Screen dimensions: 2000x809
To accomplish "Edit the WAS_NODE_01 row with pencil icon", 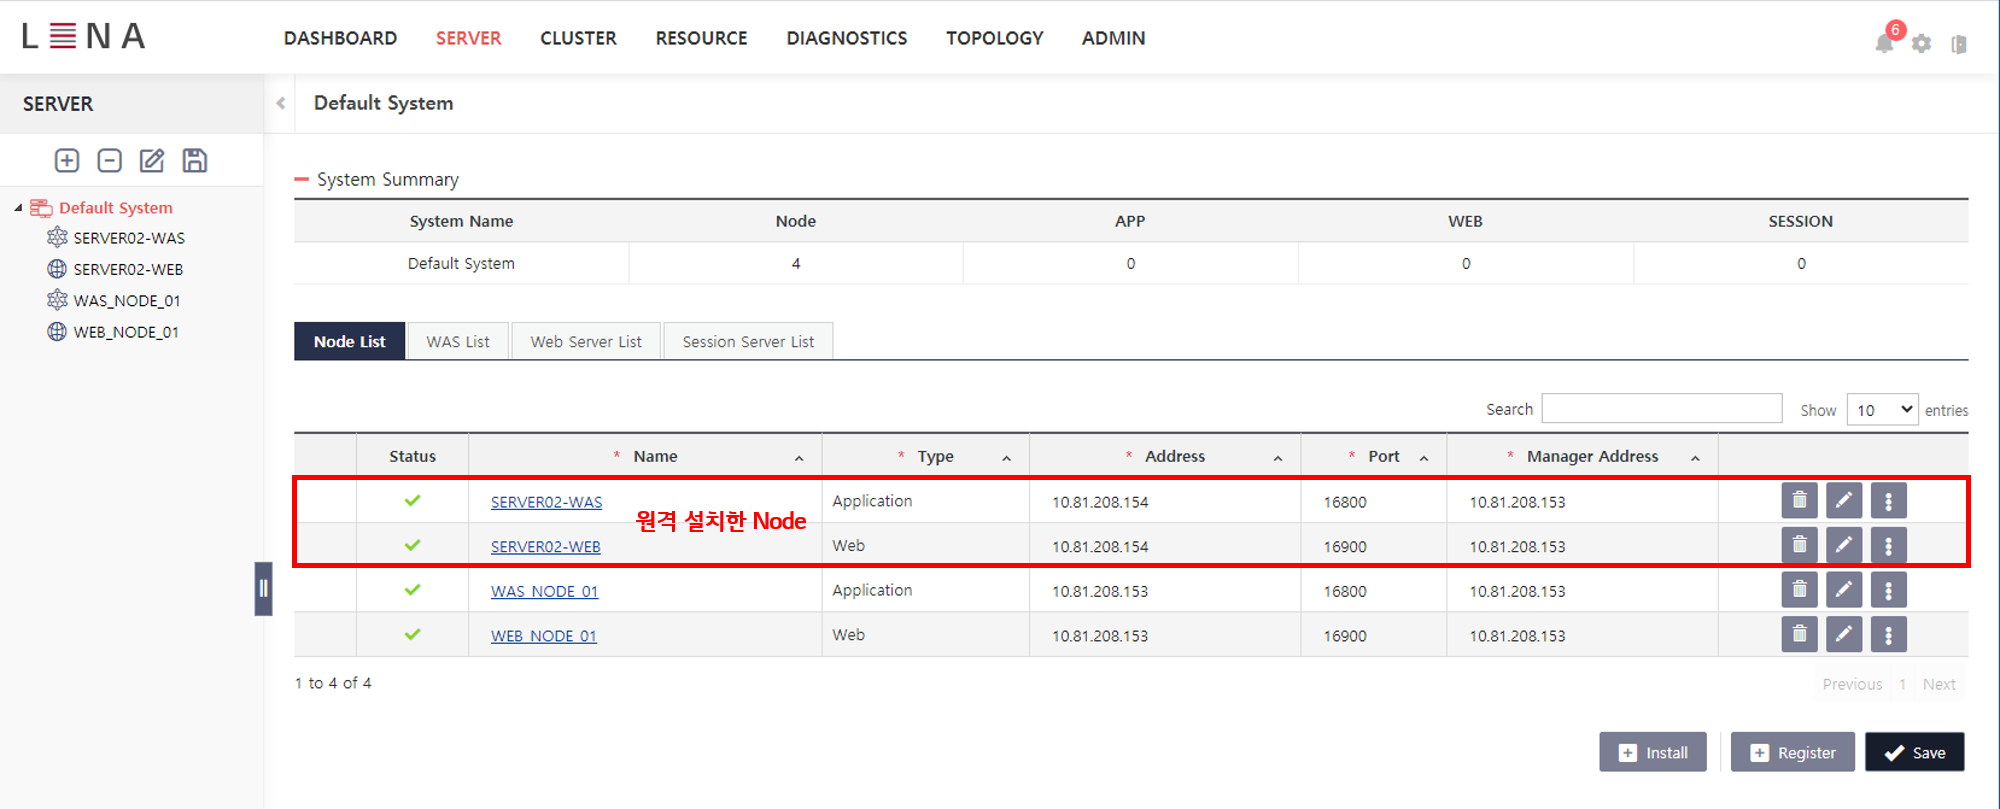I will pyautogui.click(x=1843, y=590).
